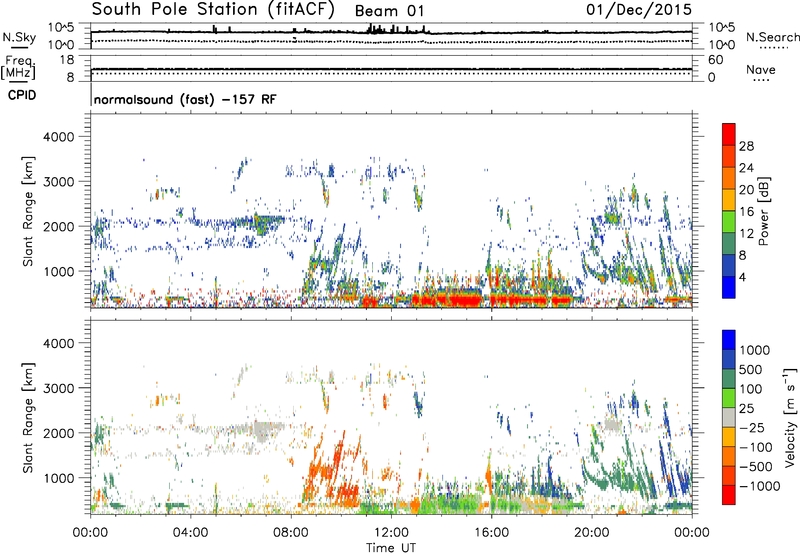Click the '20:00' time axis tick label
This screenshot has width=800, height=554.
[x=592, y=533]
